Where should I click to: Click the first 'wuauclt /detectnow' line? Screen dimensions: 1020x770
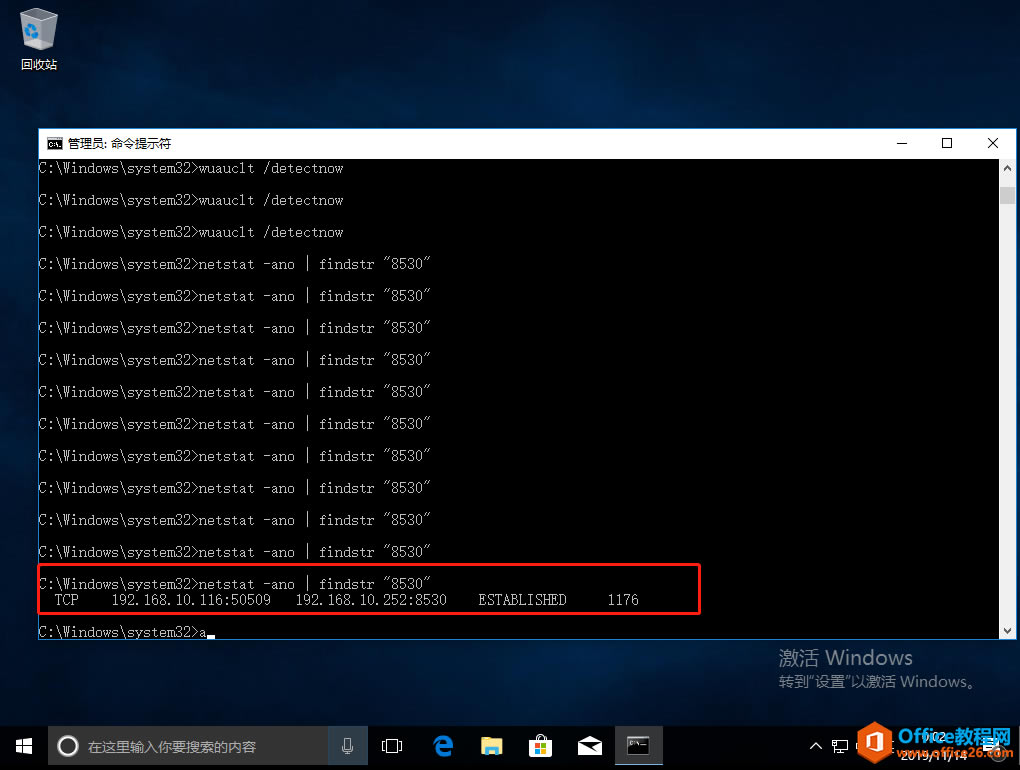191,168
